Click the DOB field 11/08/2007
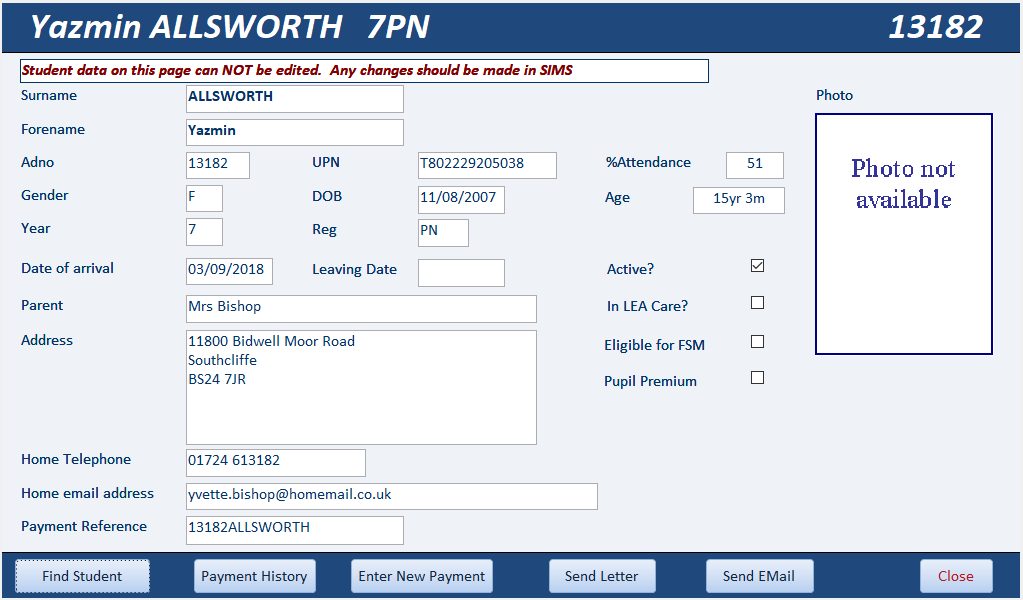 (x=461, y=200)
